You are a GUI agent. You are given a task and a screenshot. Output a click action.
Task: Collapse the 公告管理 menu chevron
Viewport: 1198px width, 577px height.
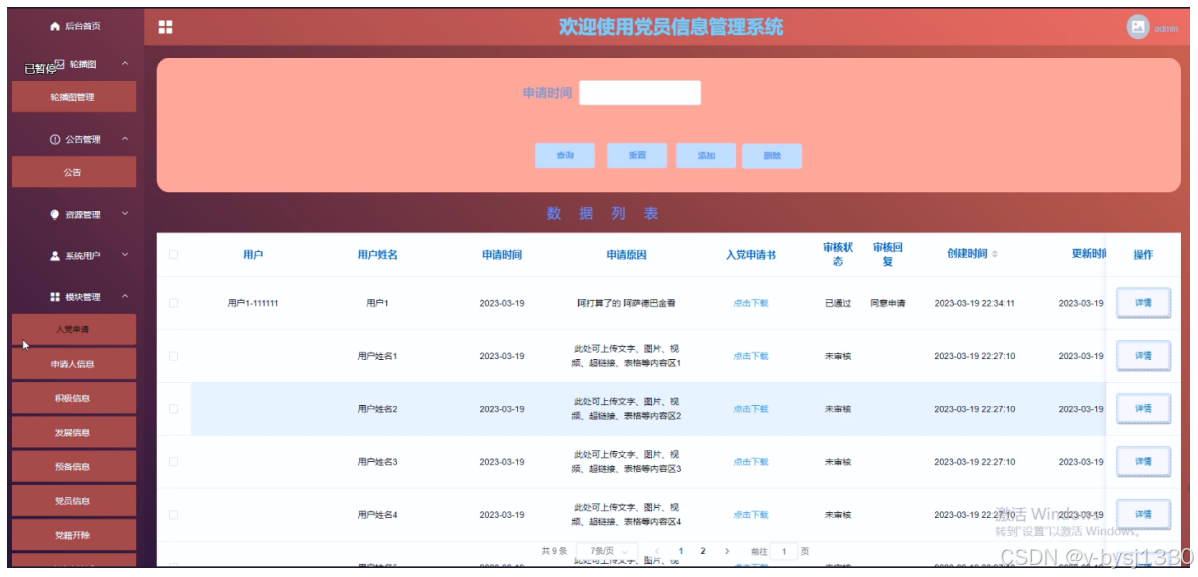(125, 139)
